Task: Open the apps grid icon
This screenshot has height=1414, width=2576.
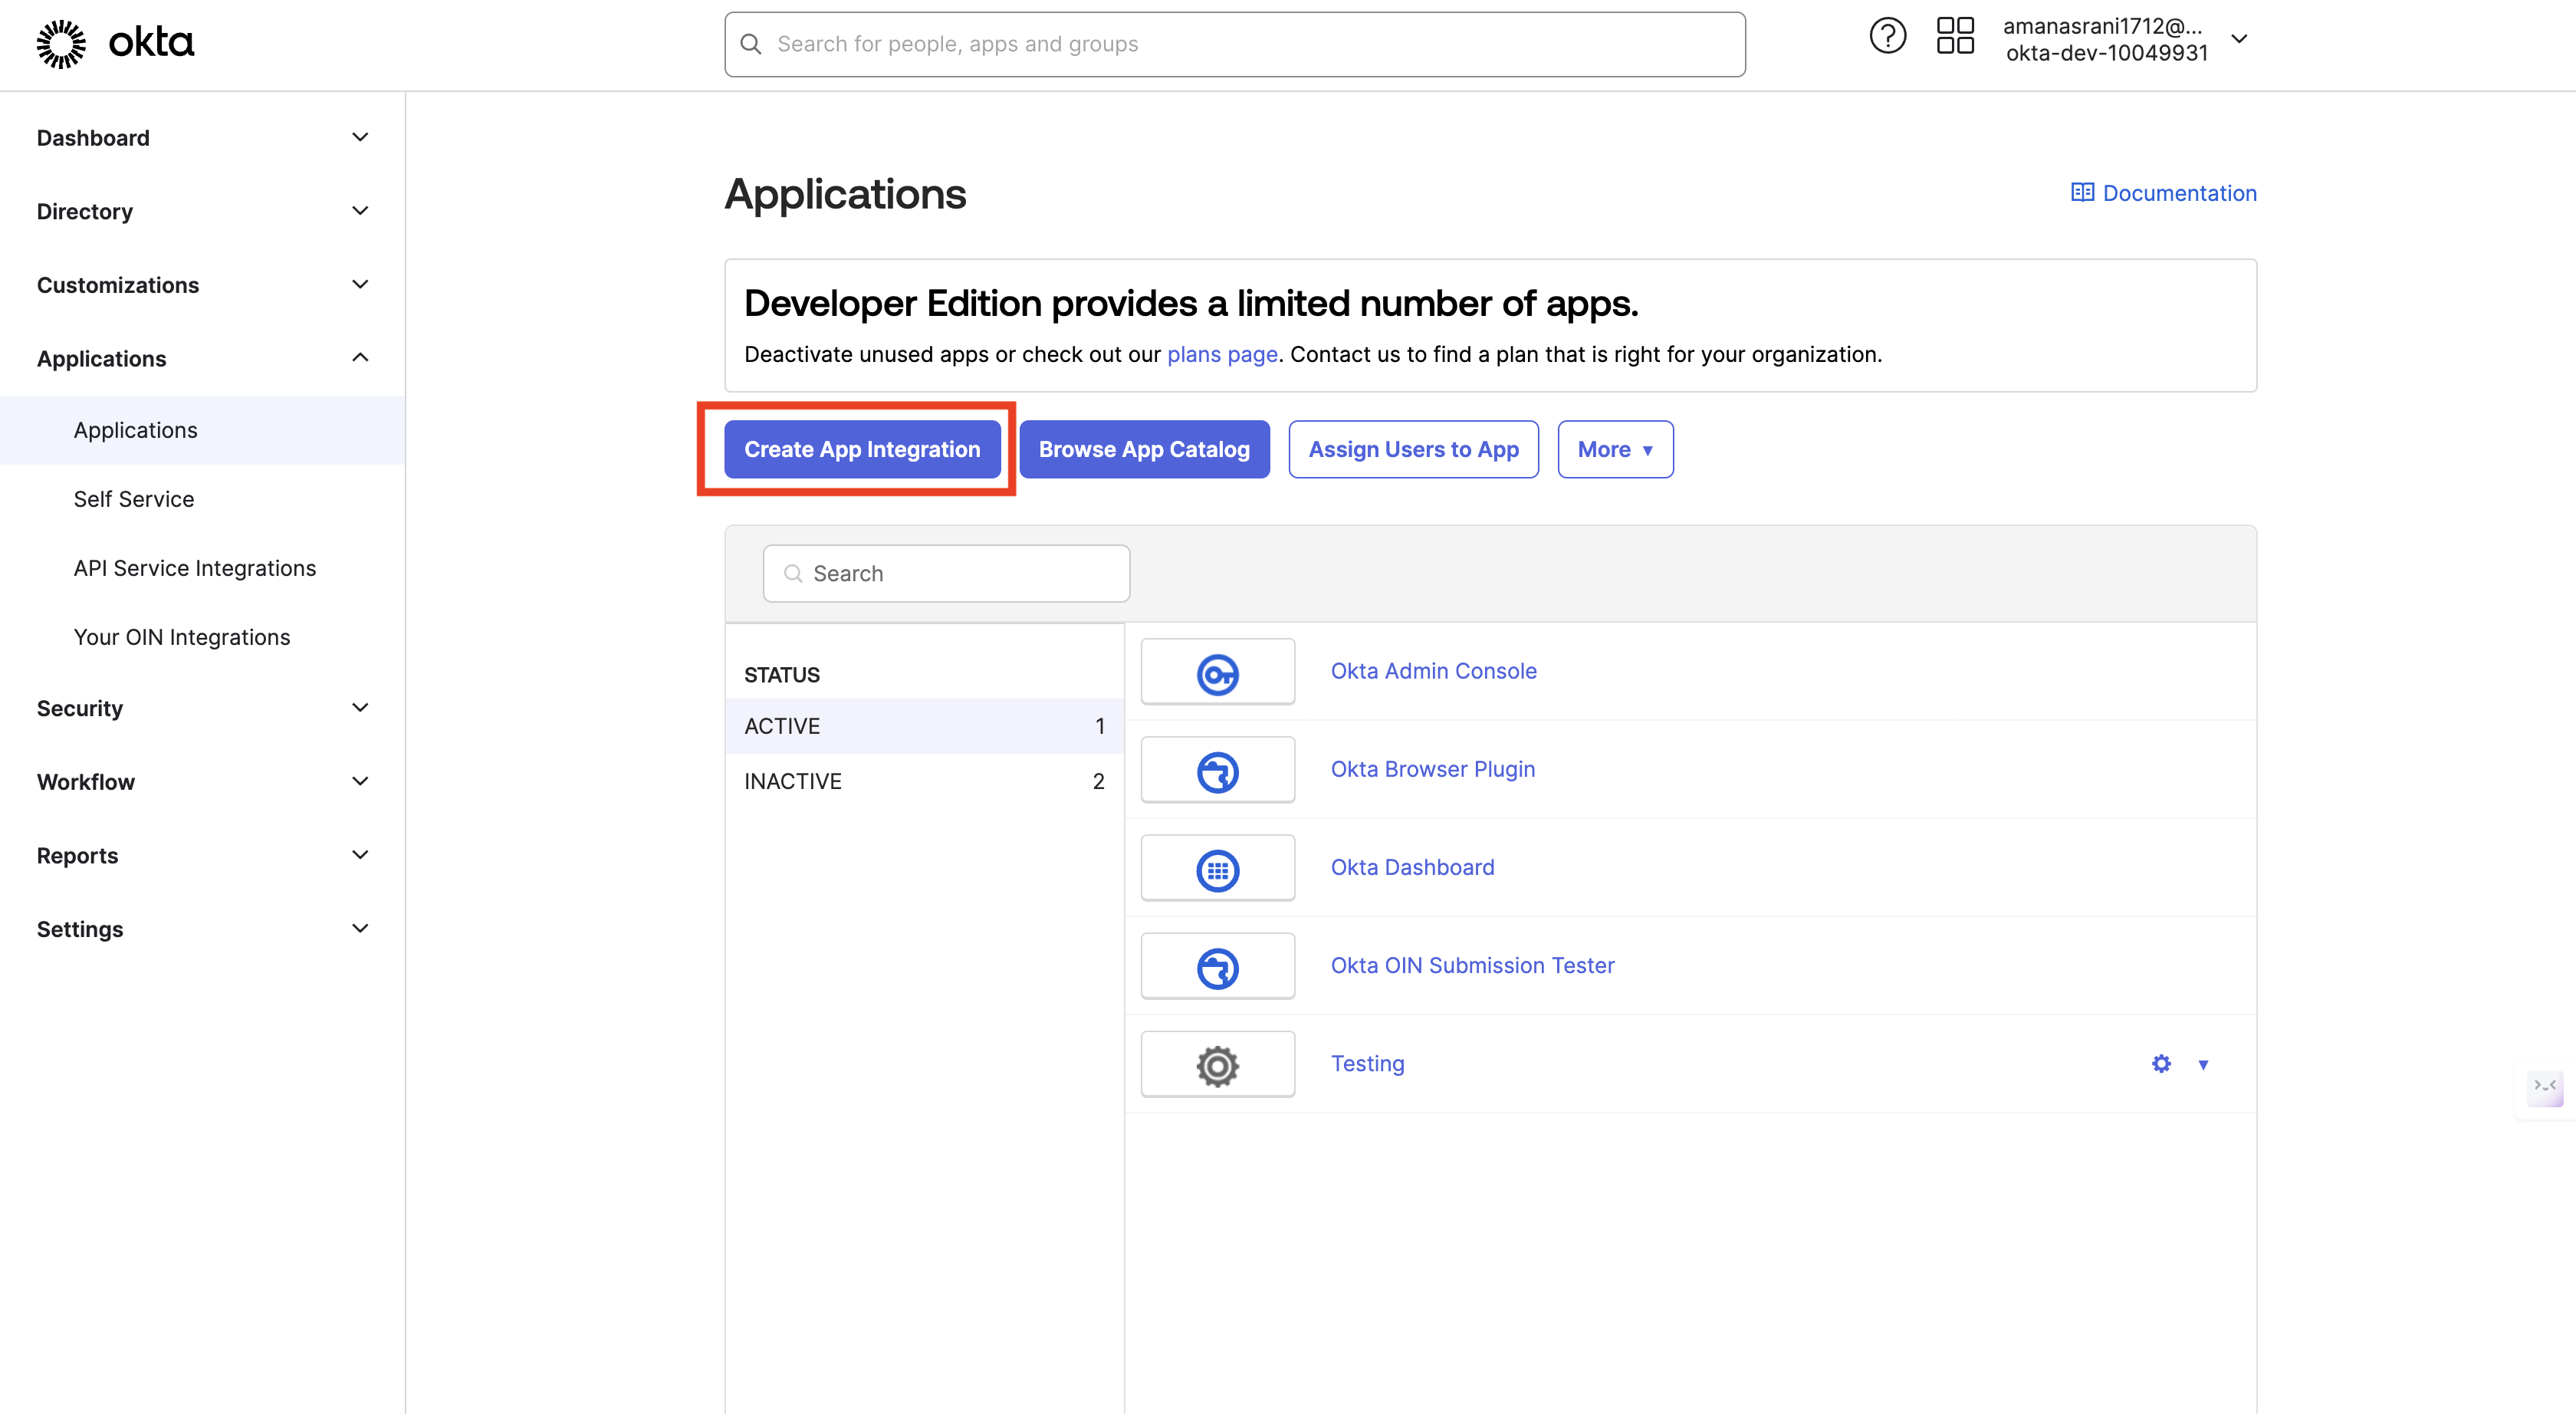Action: point(1955,36)
